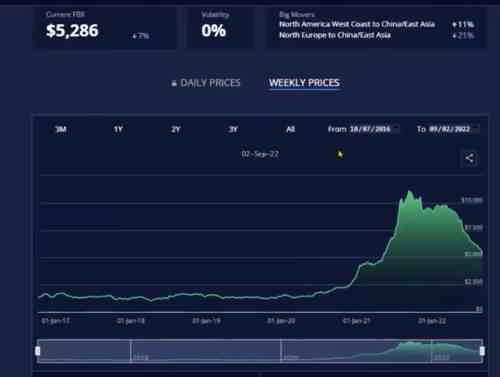Select the 3M time range

[61, 129]
